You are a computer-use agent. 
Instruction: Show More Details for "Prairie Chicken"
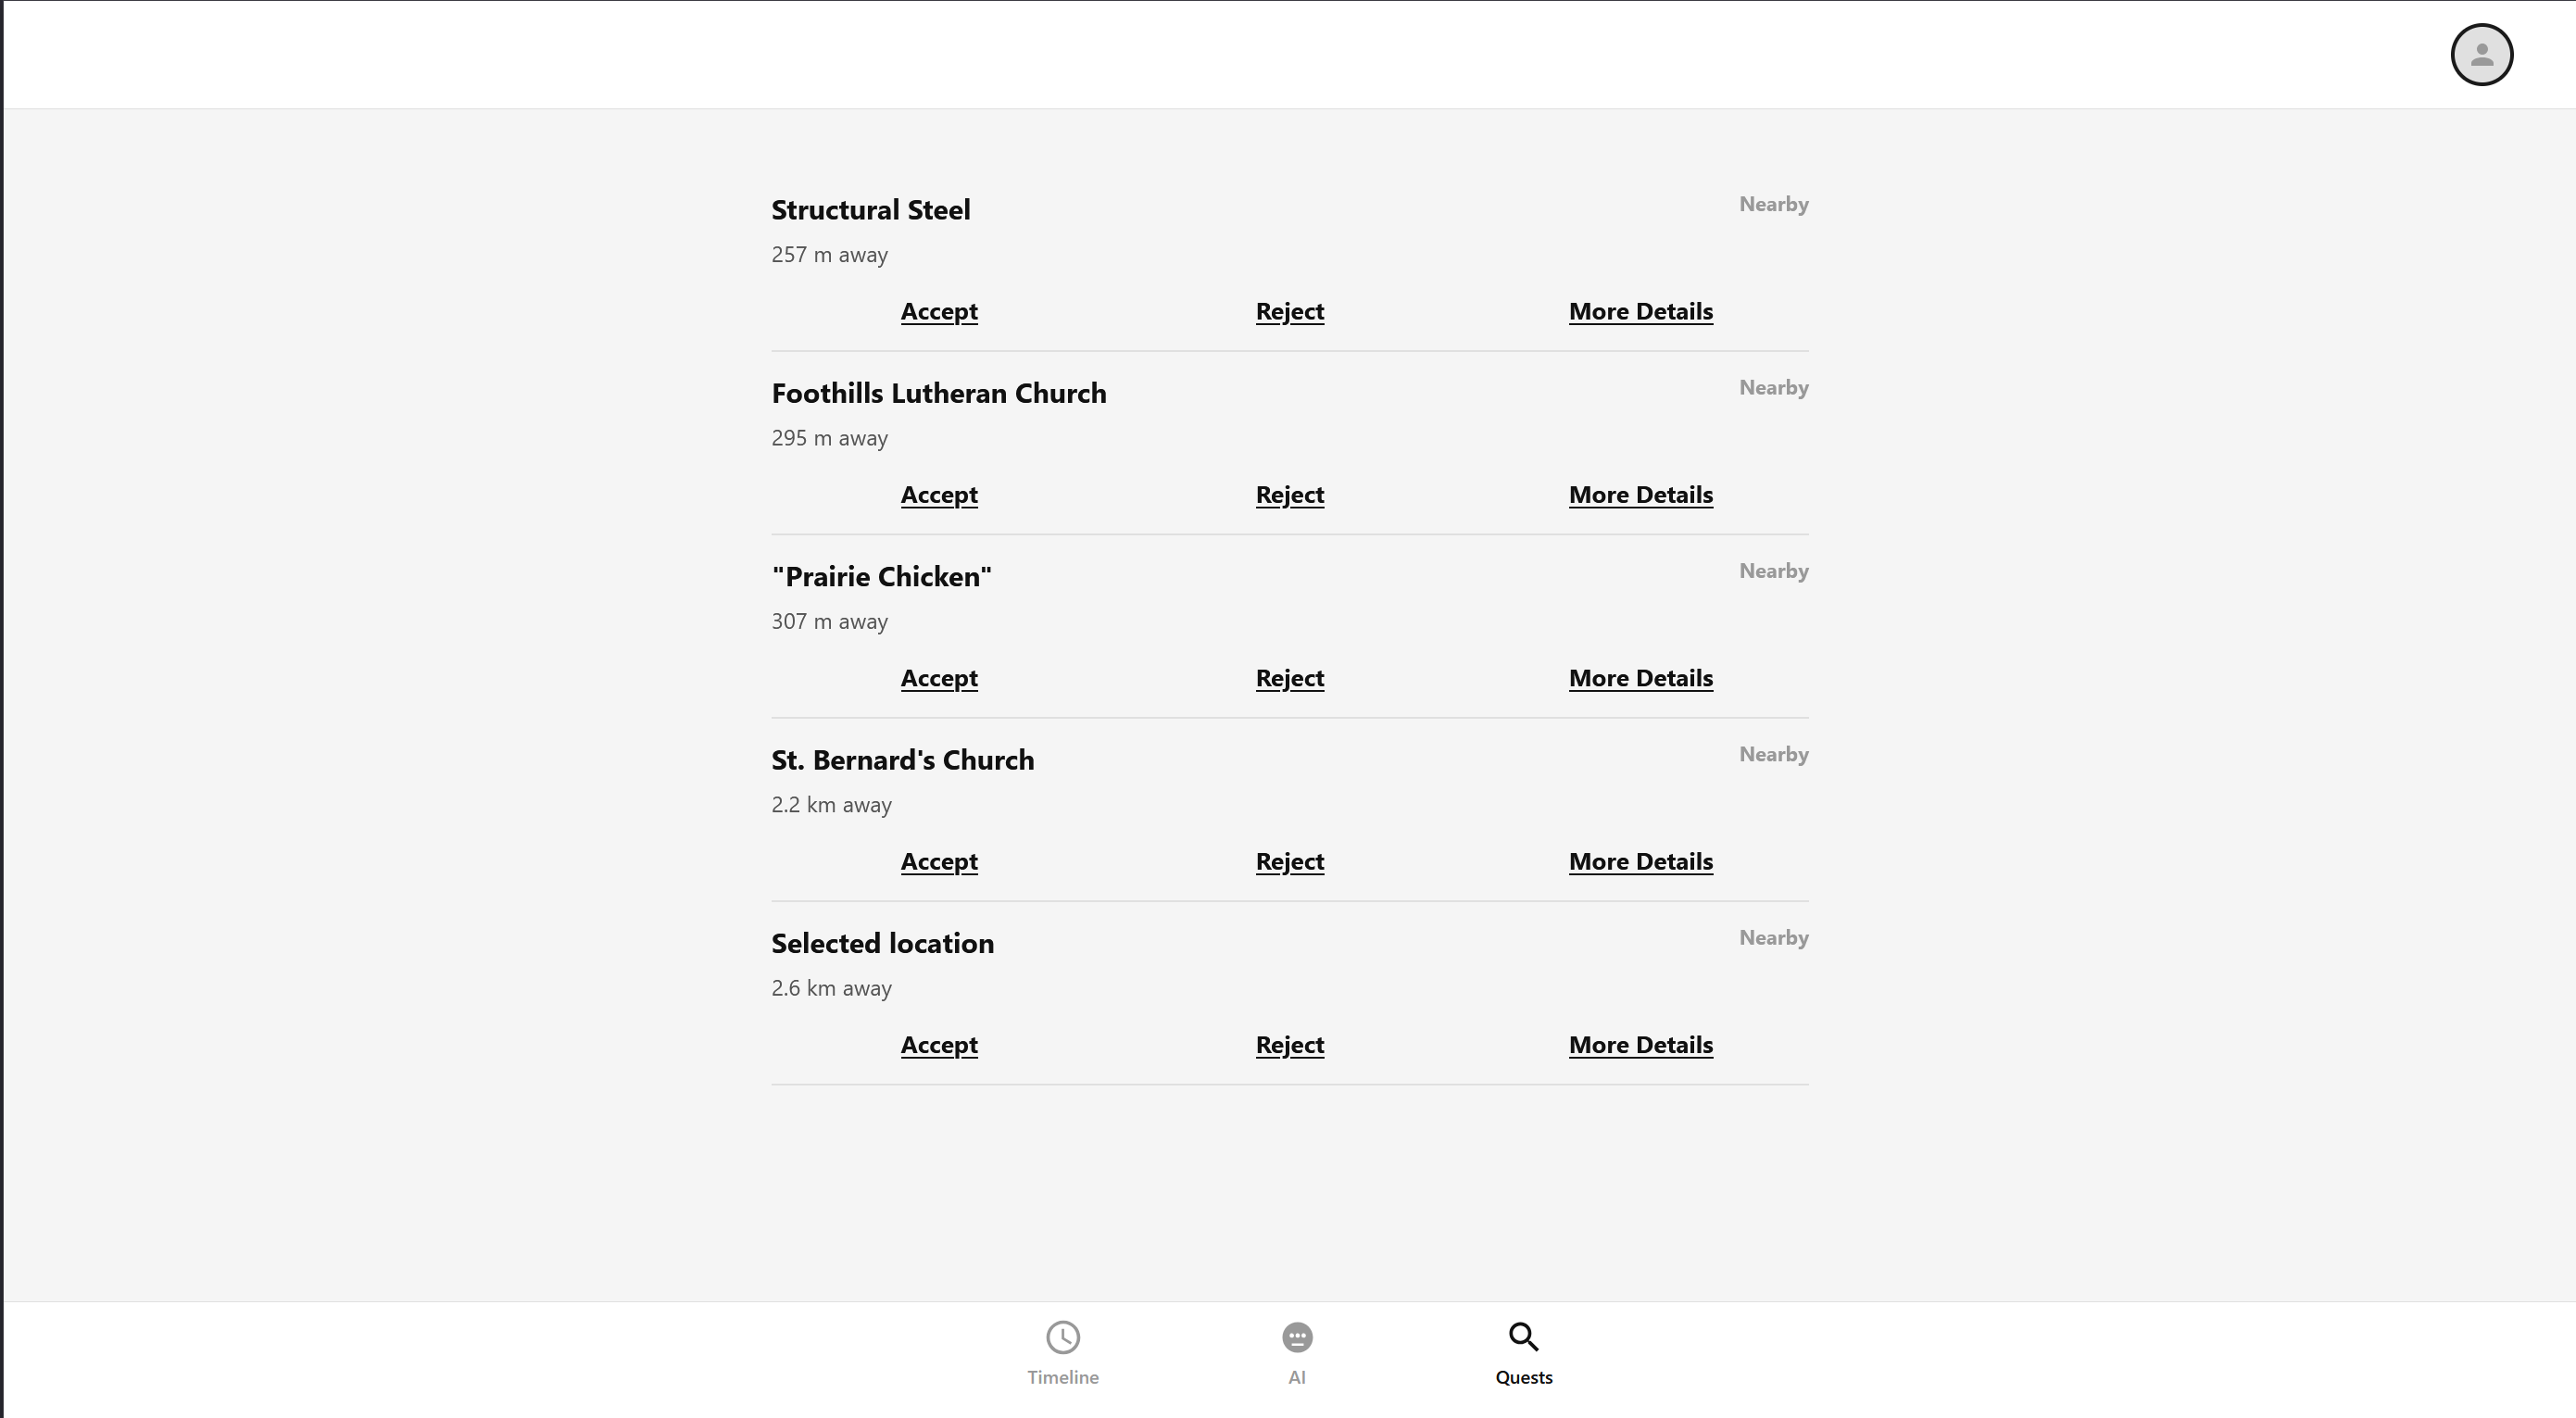click(x=1640, y=678)
